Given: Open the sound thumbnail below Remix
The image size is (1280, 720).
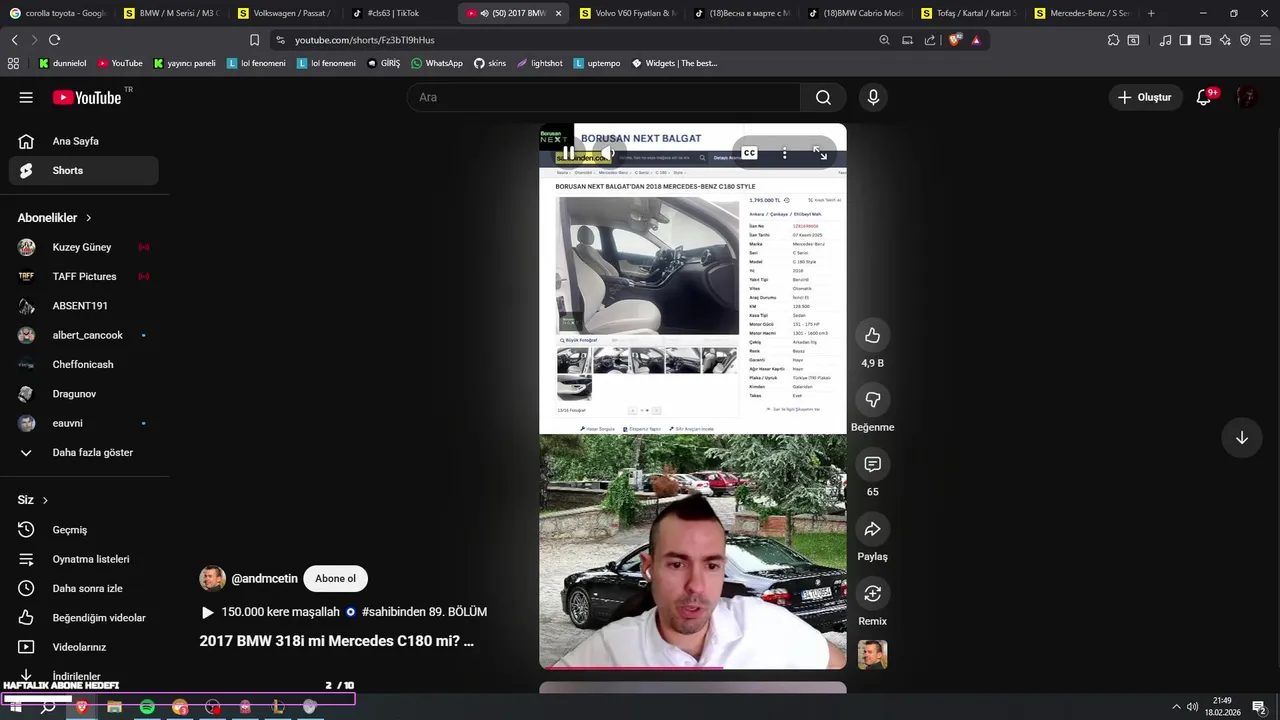Looking at the screenshot, I should pos(872,655).
